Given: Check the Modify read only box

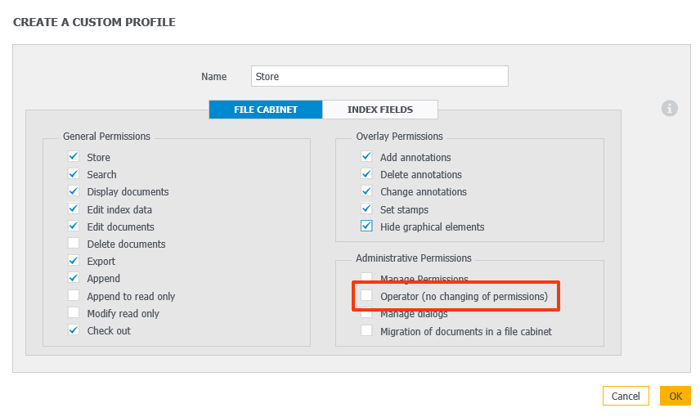Looking at the screenshot, I should (x=73, y=313).
